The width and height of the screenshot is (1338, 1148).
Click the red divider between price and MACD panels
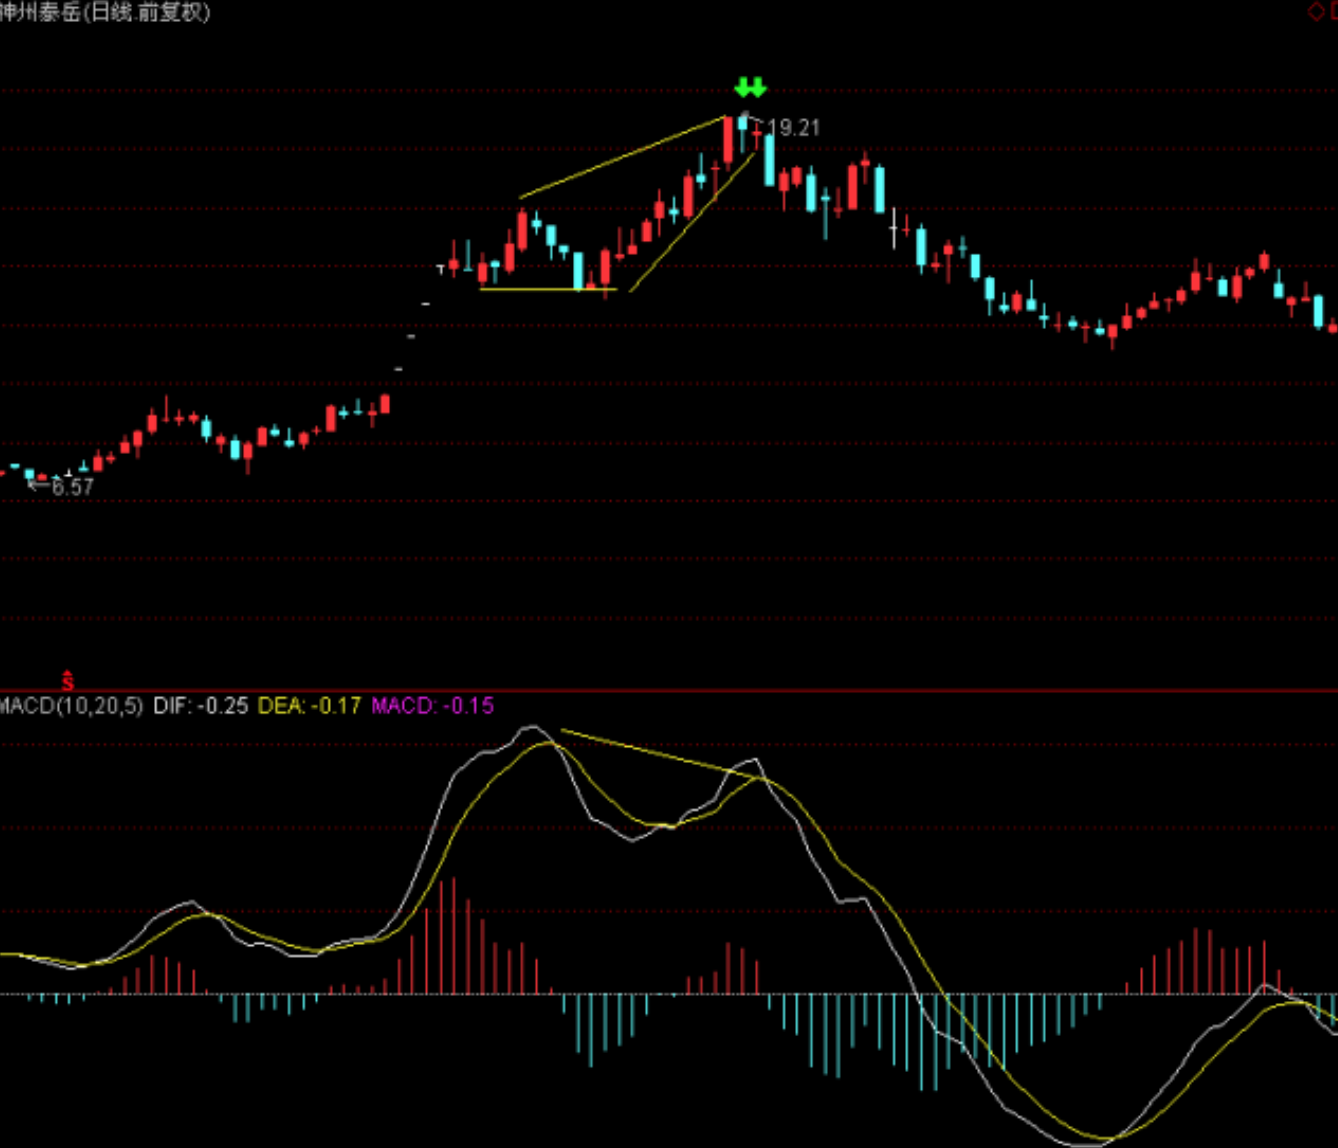[669, 691]
